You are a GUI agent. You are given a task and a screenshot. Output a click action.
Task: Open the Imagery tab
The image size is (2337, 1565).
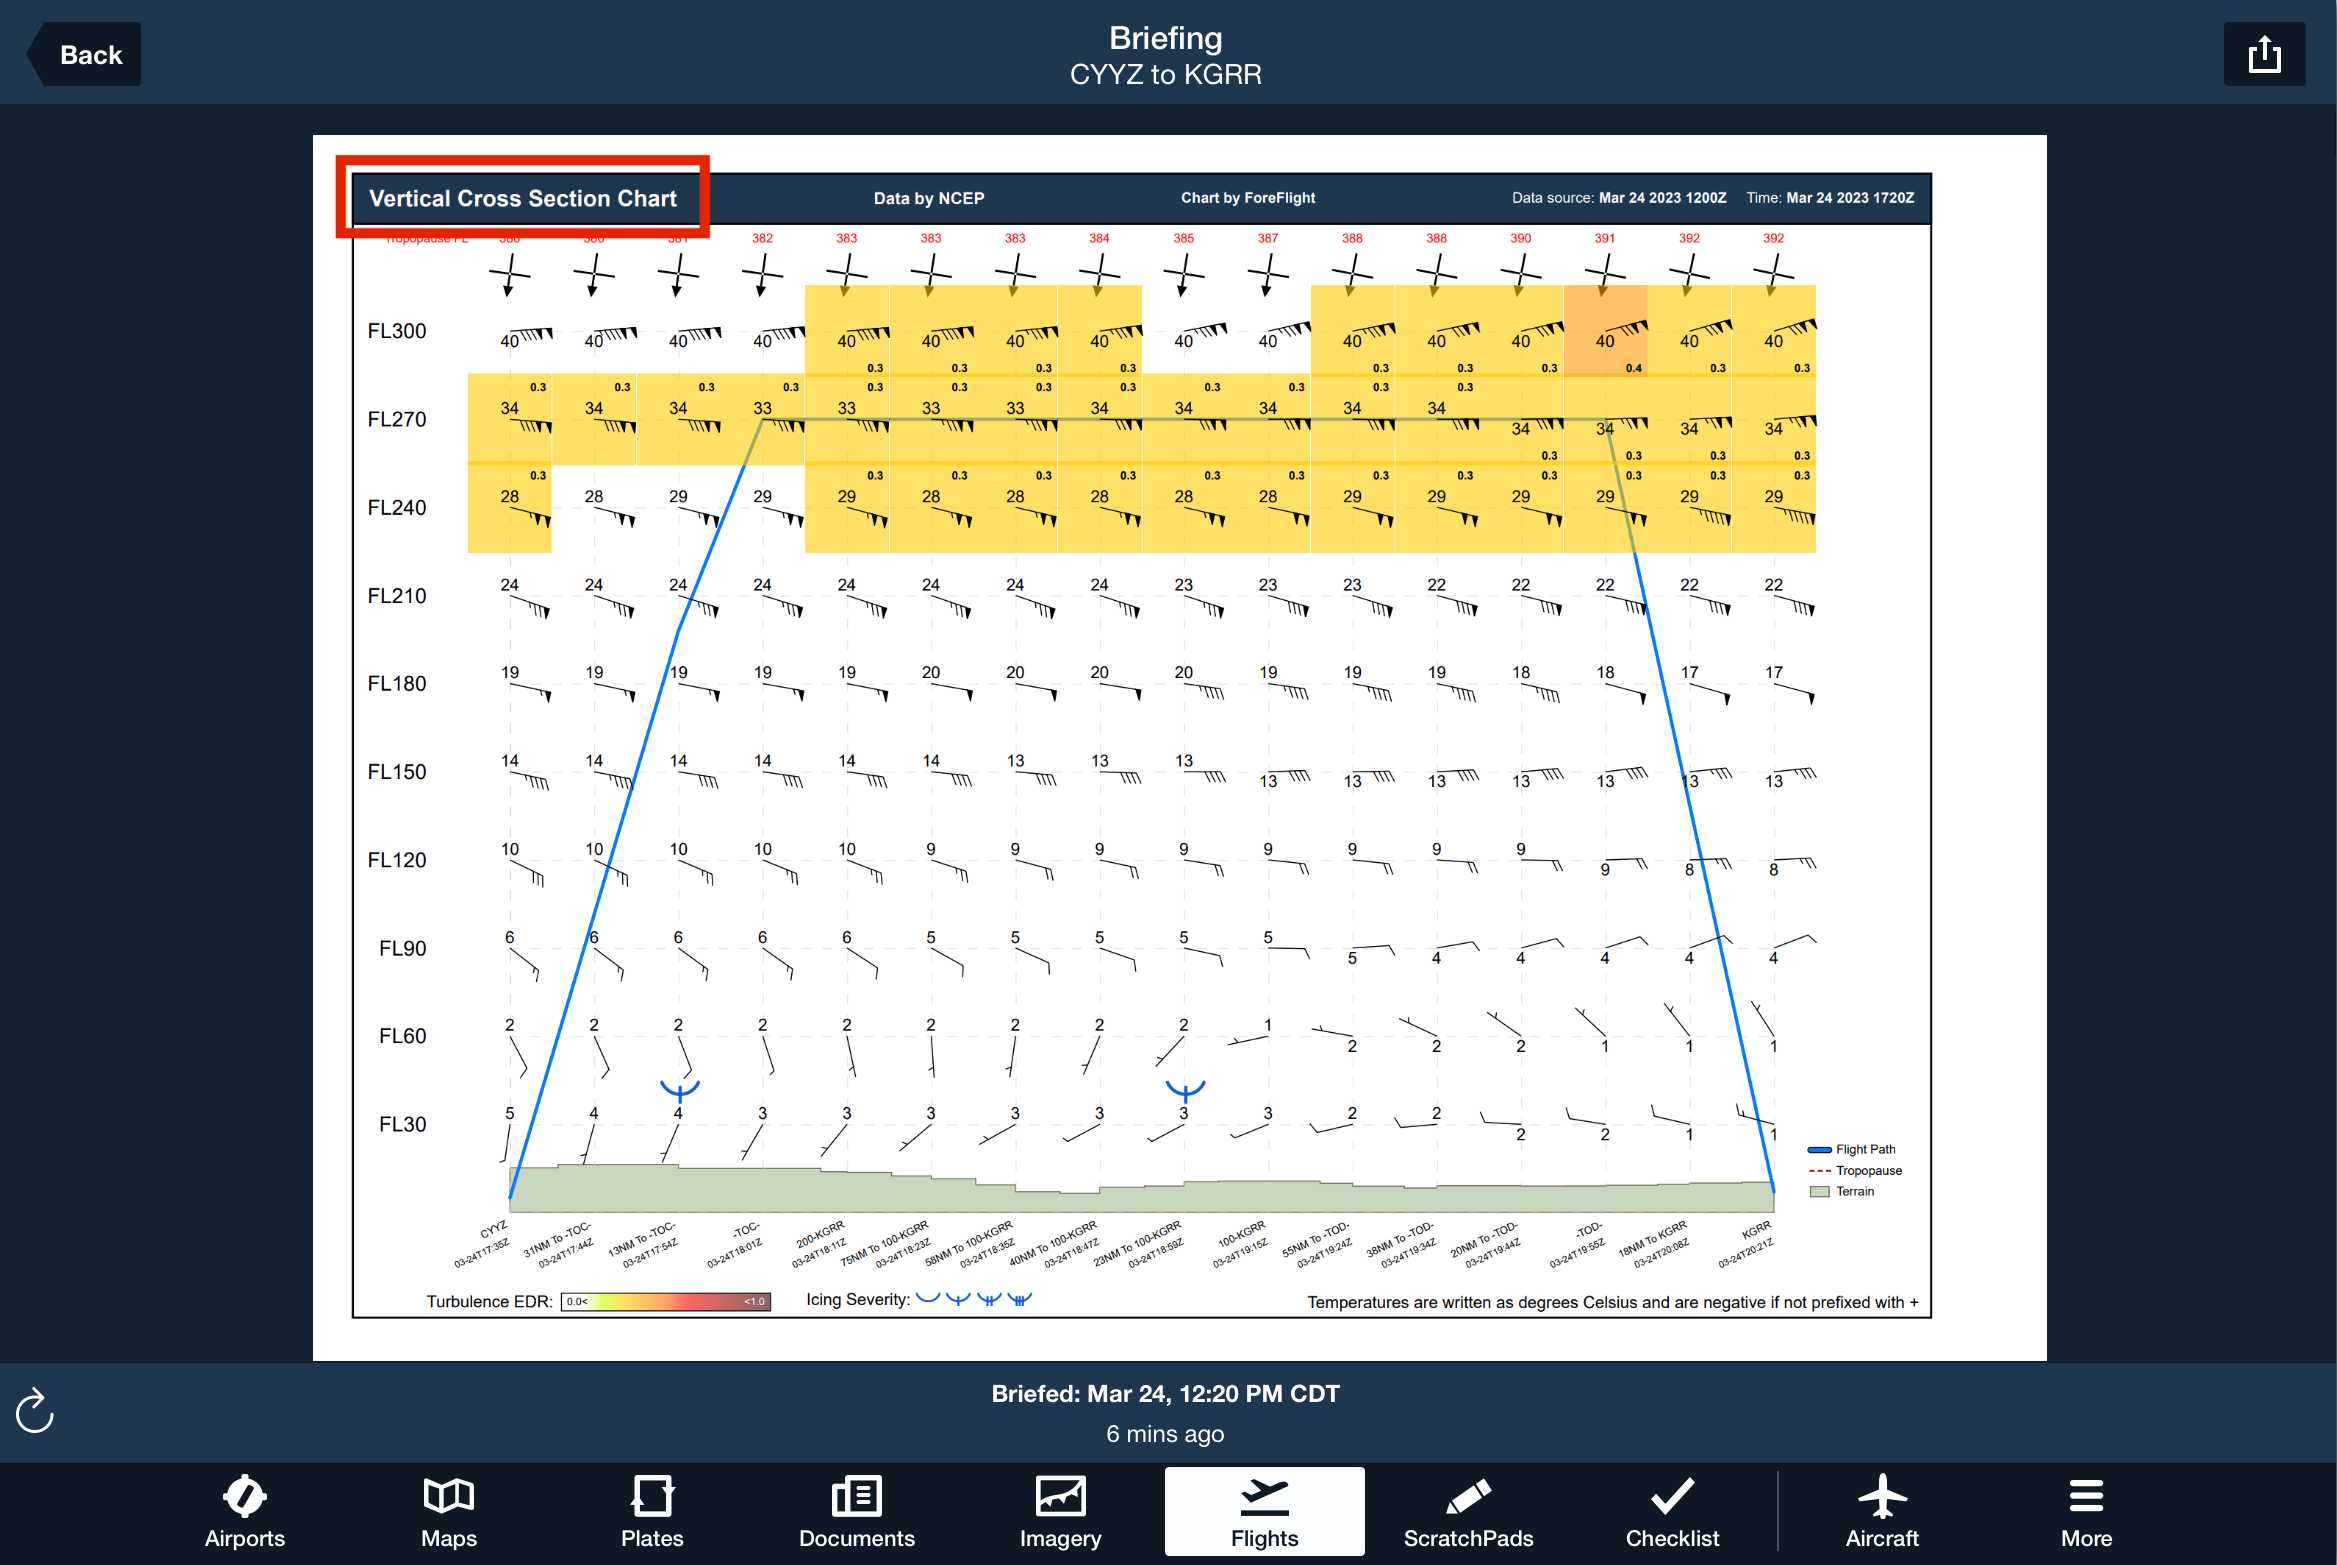(x=1060, y=1512)
